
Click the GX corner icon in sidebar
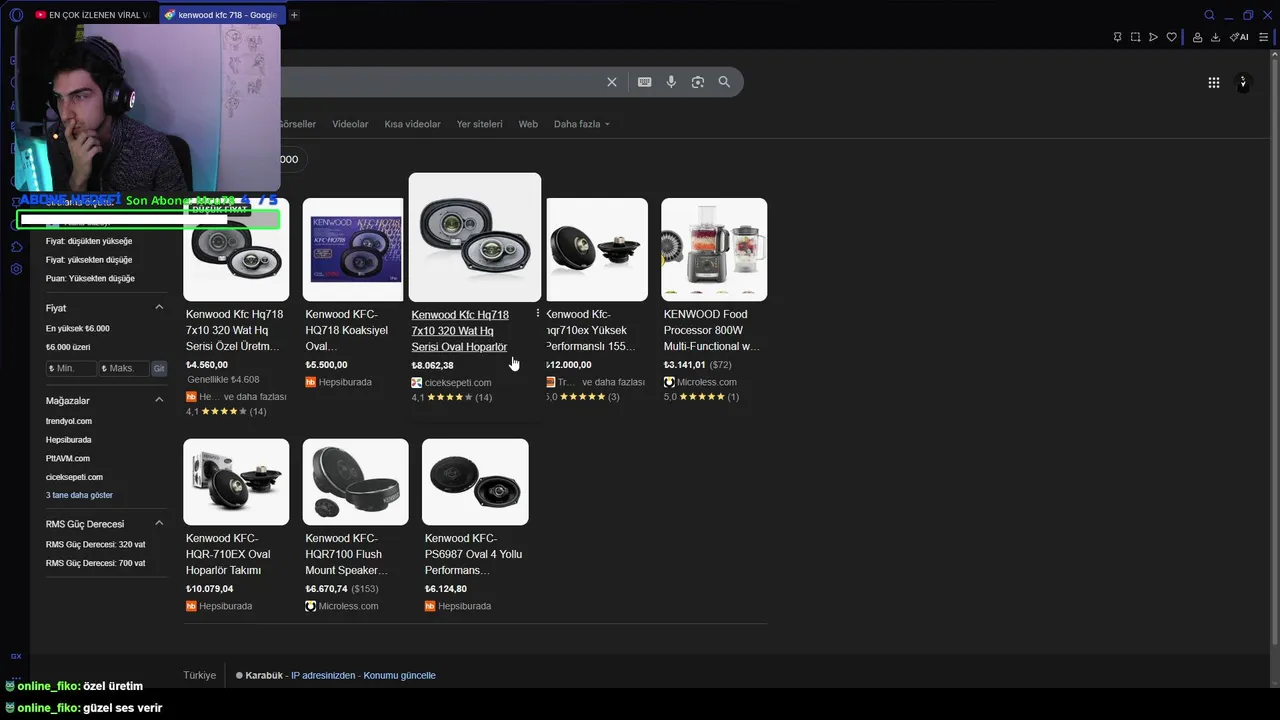(16, 656)
